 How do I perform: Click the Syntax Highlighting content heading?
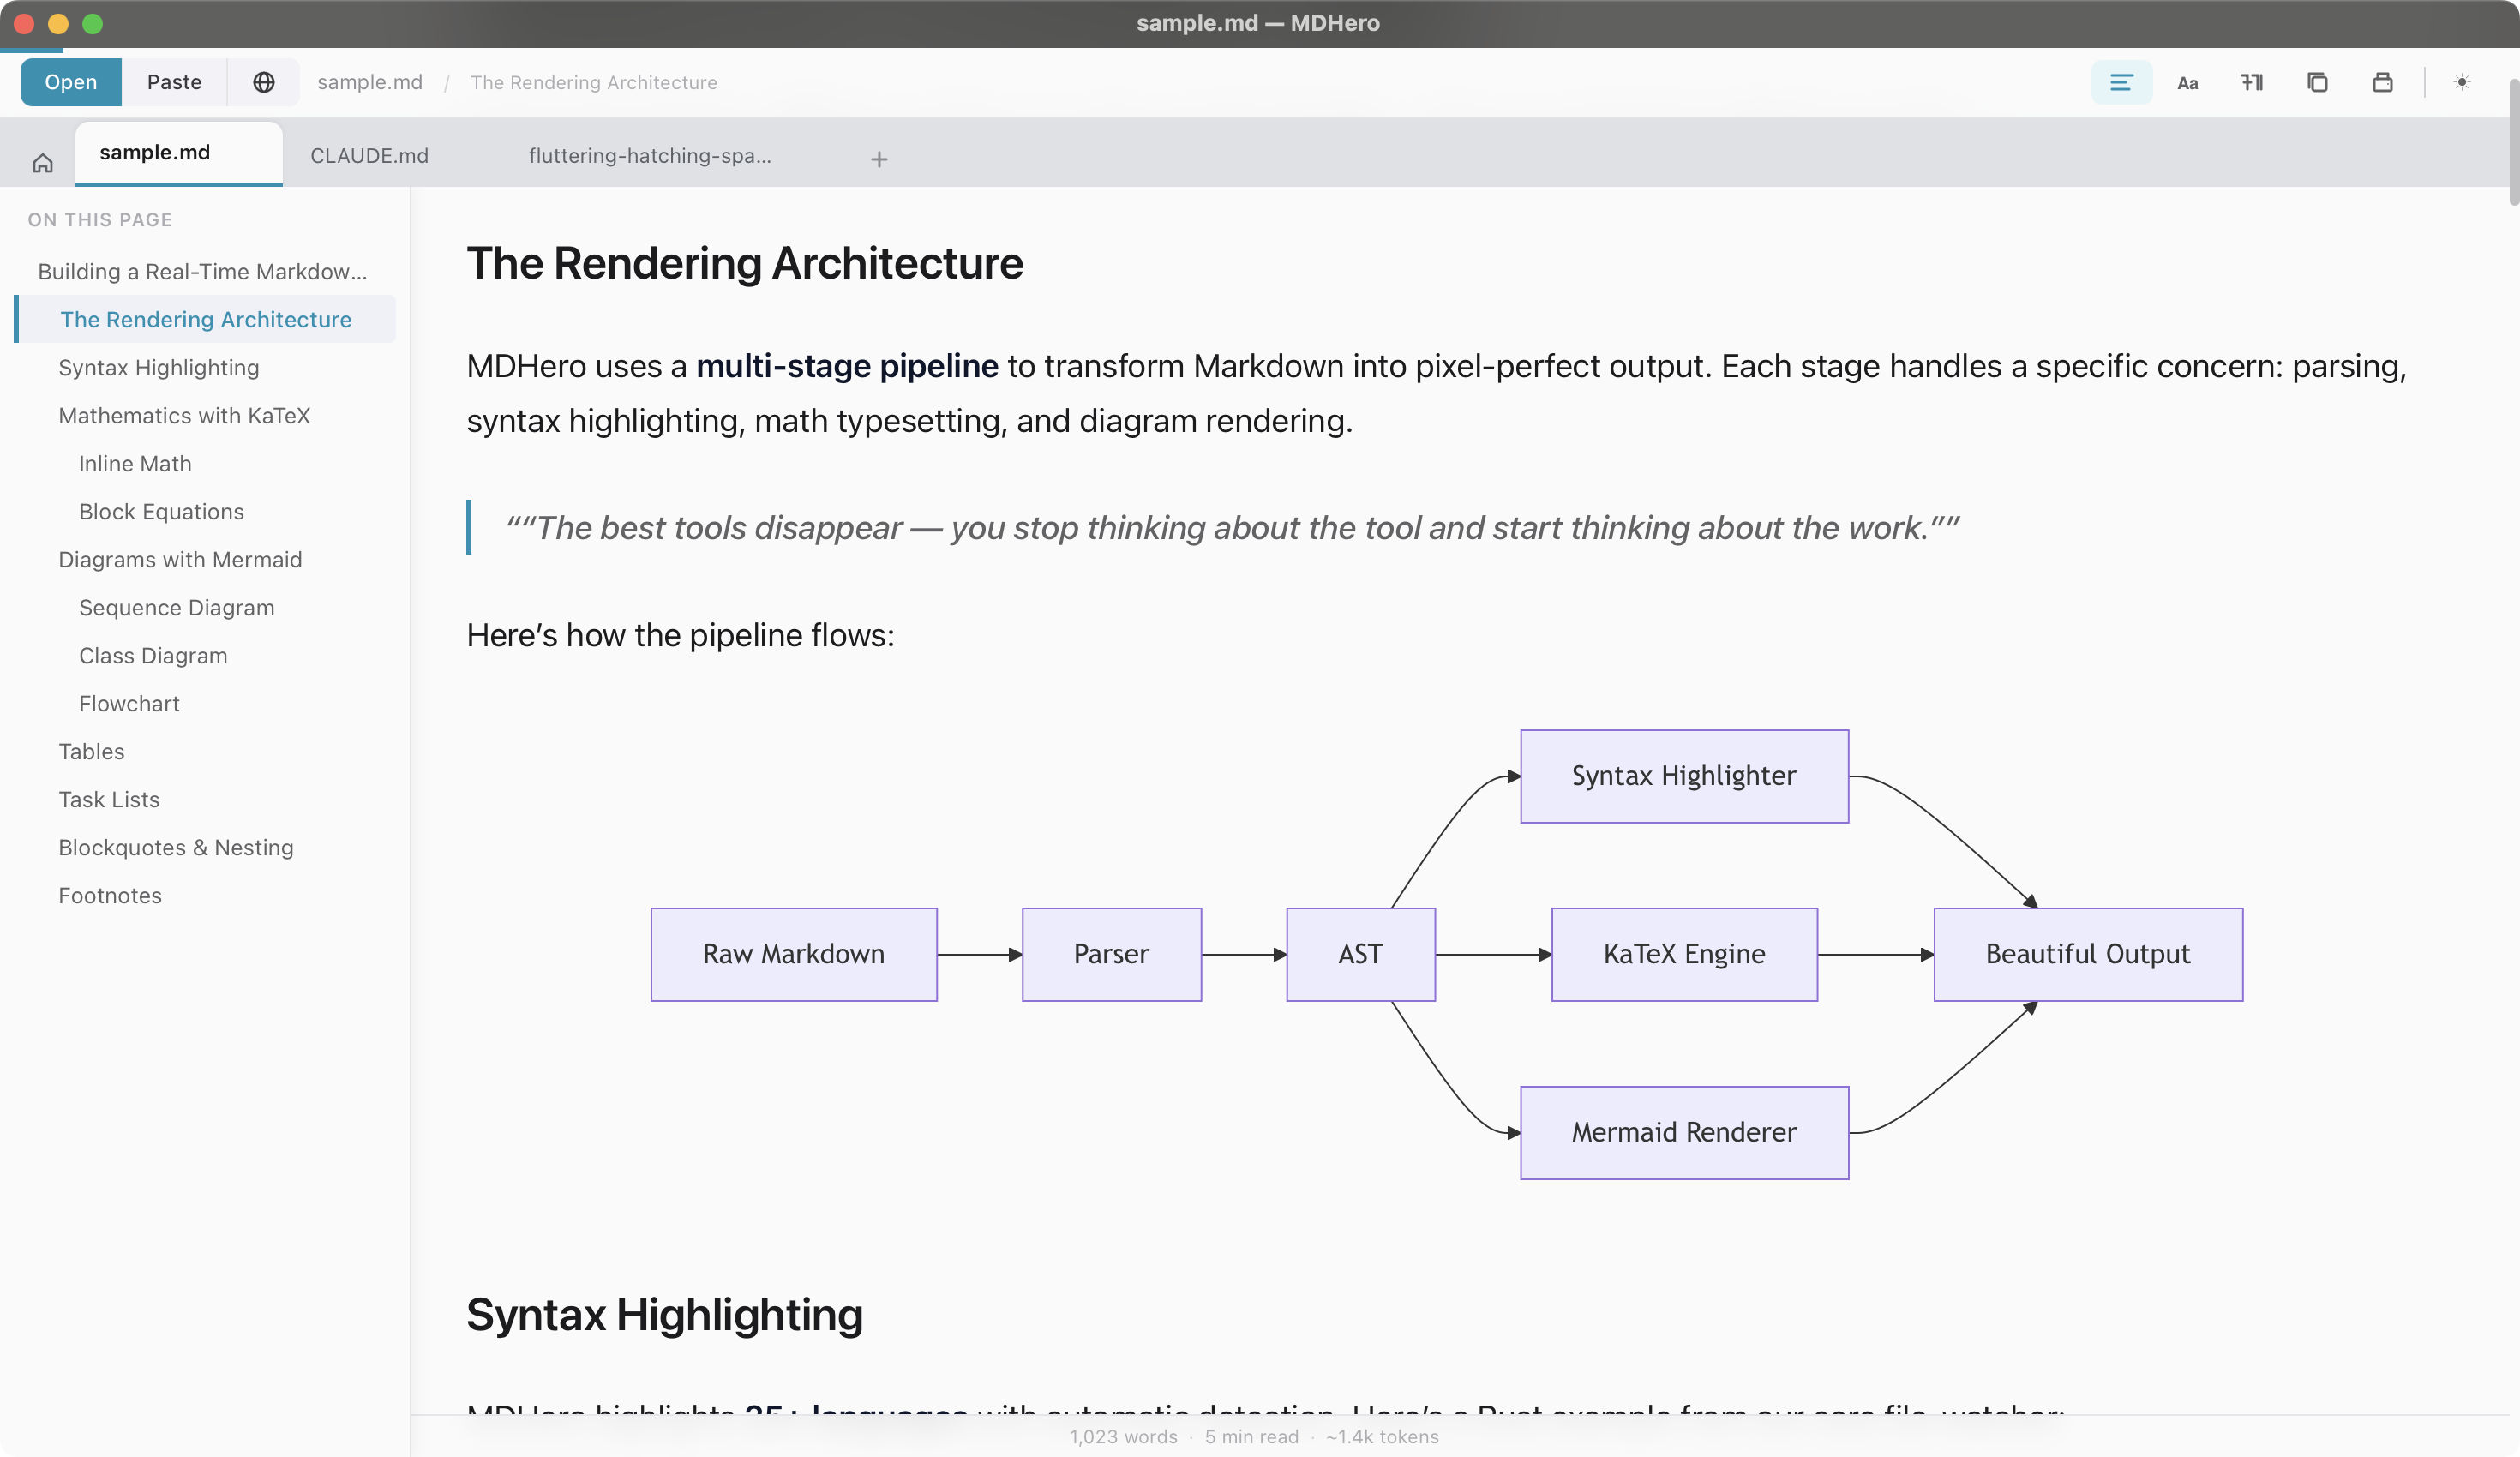click(x=665, y=1315)
